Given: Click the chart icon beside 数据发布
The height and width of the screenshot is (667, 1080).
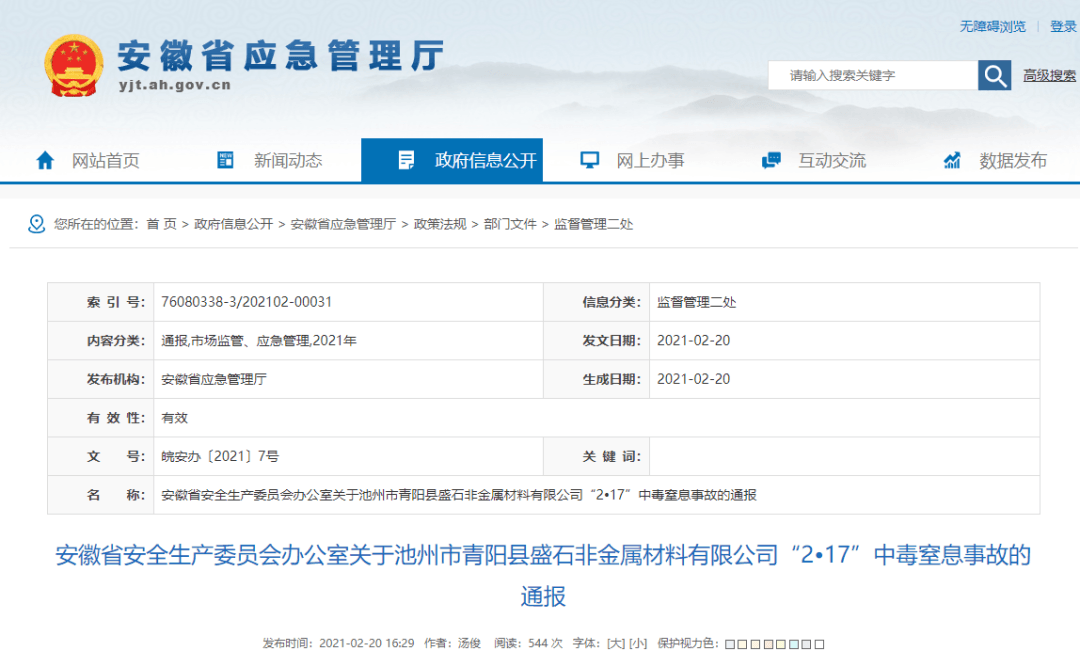Looking at the screenshot, I should click(952, 160).
